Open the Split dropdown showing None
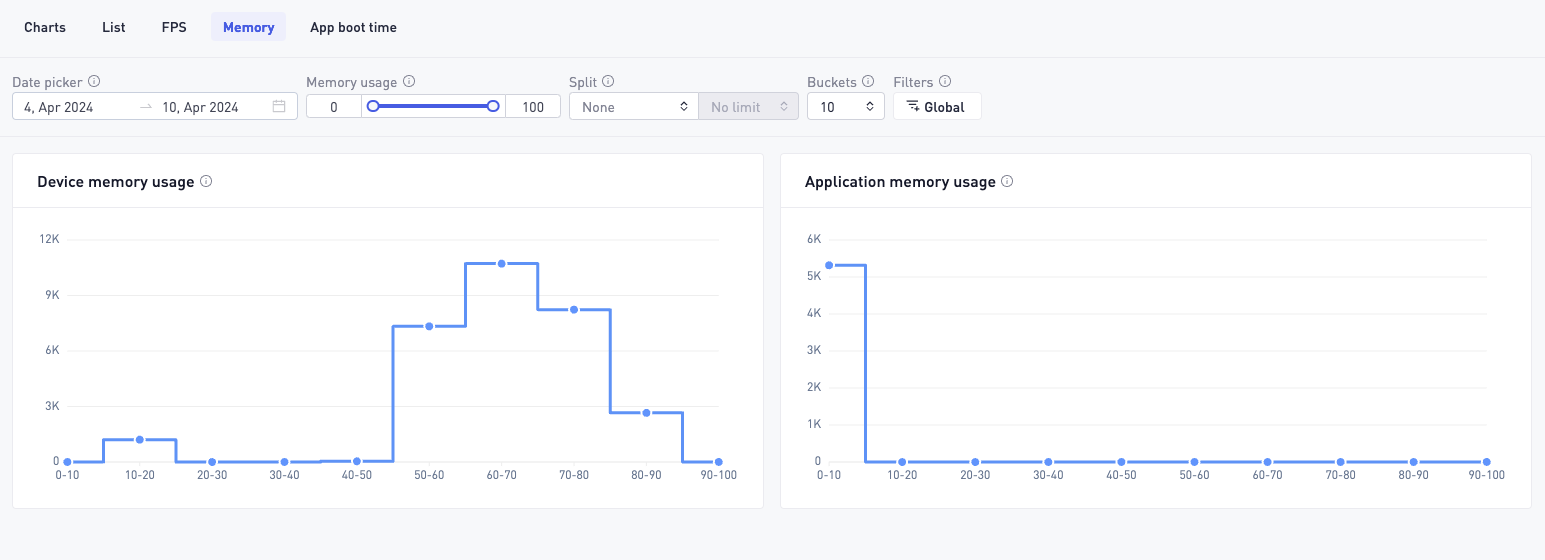1545x560 pixels. click(x=634, y=106)
